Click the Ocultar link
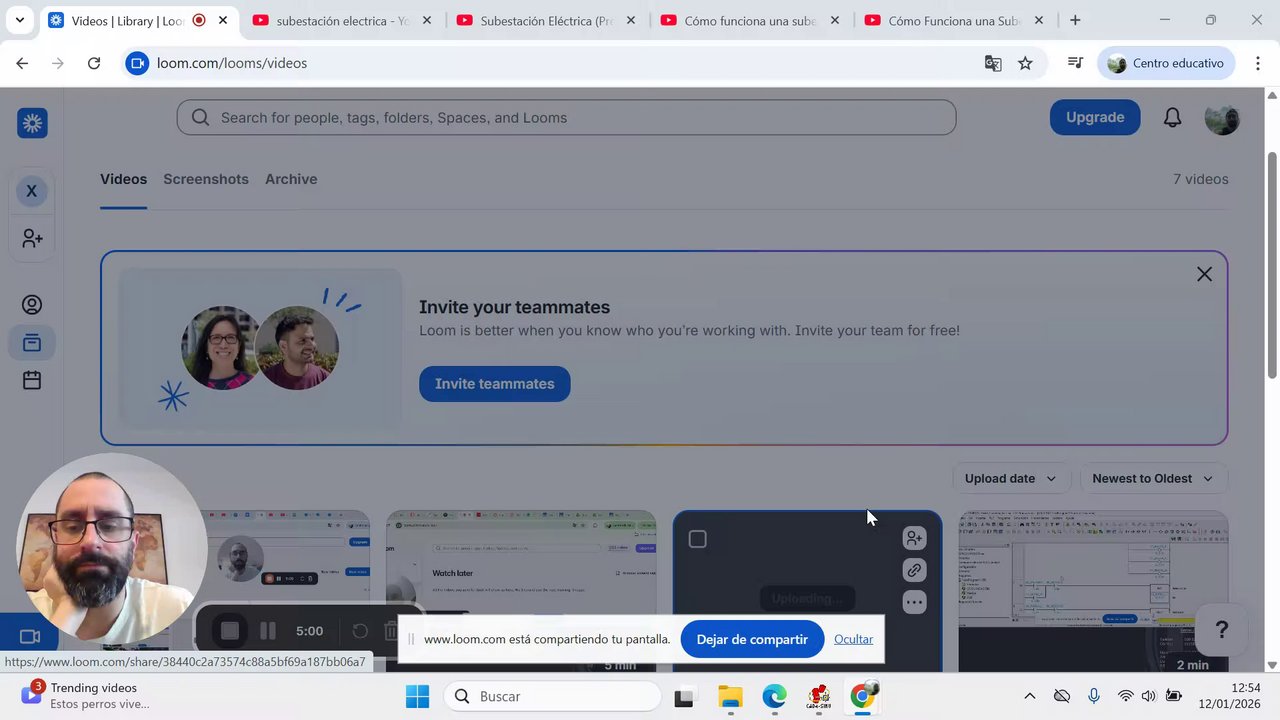Screen dimensions: 1280x720 853,639
